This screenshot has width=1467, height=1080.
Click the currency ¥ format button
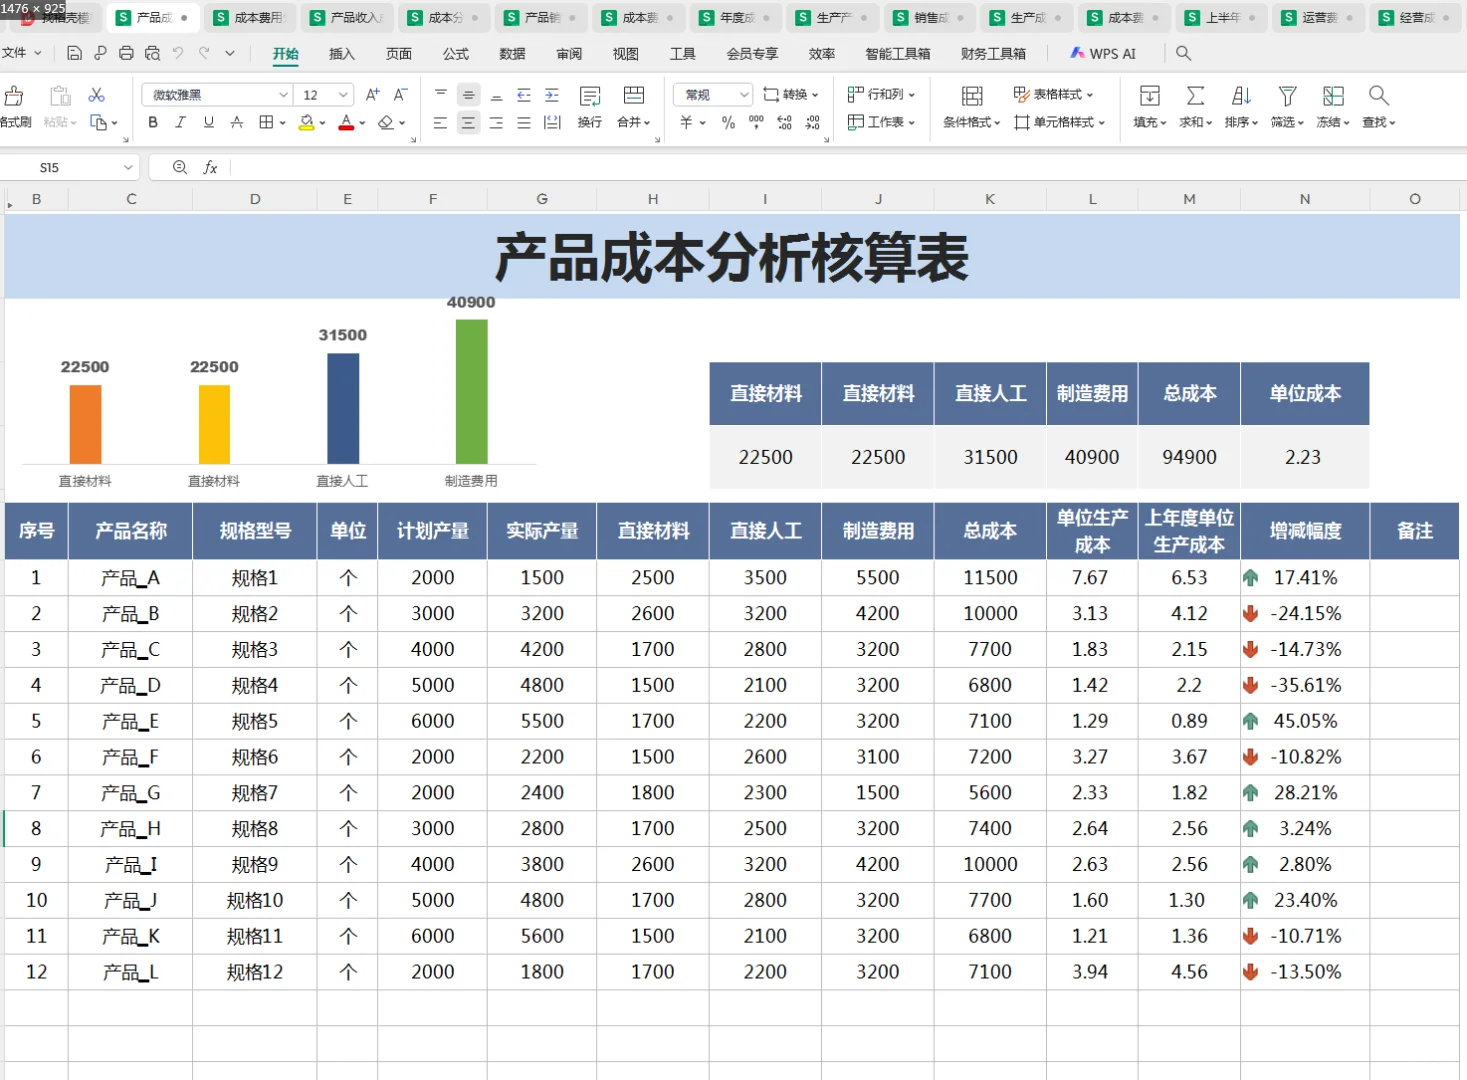click(686, 122)
